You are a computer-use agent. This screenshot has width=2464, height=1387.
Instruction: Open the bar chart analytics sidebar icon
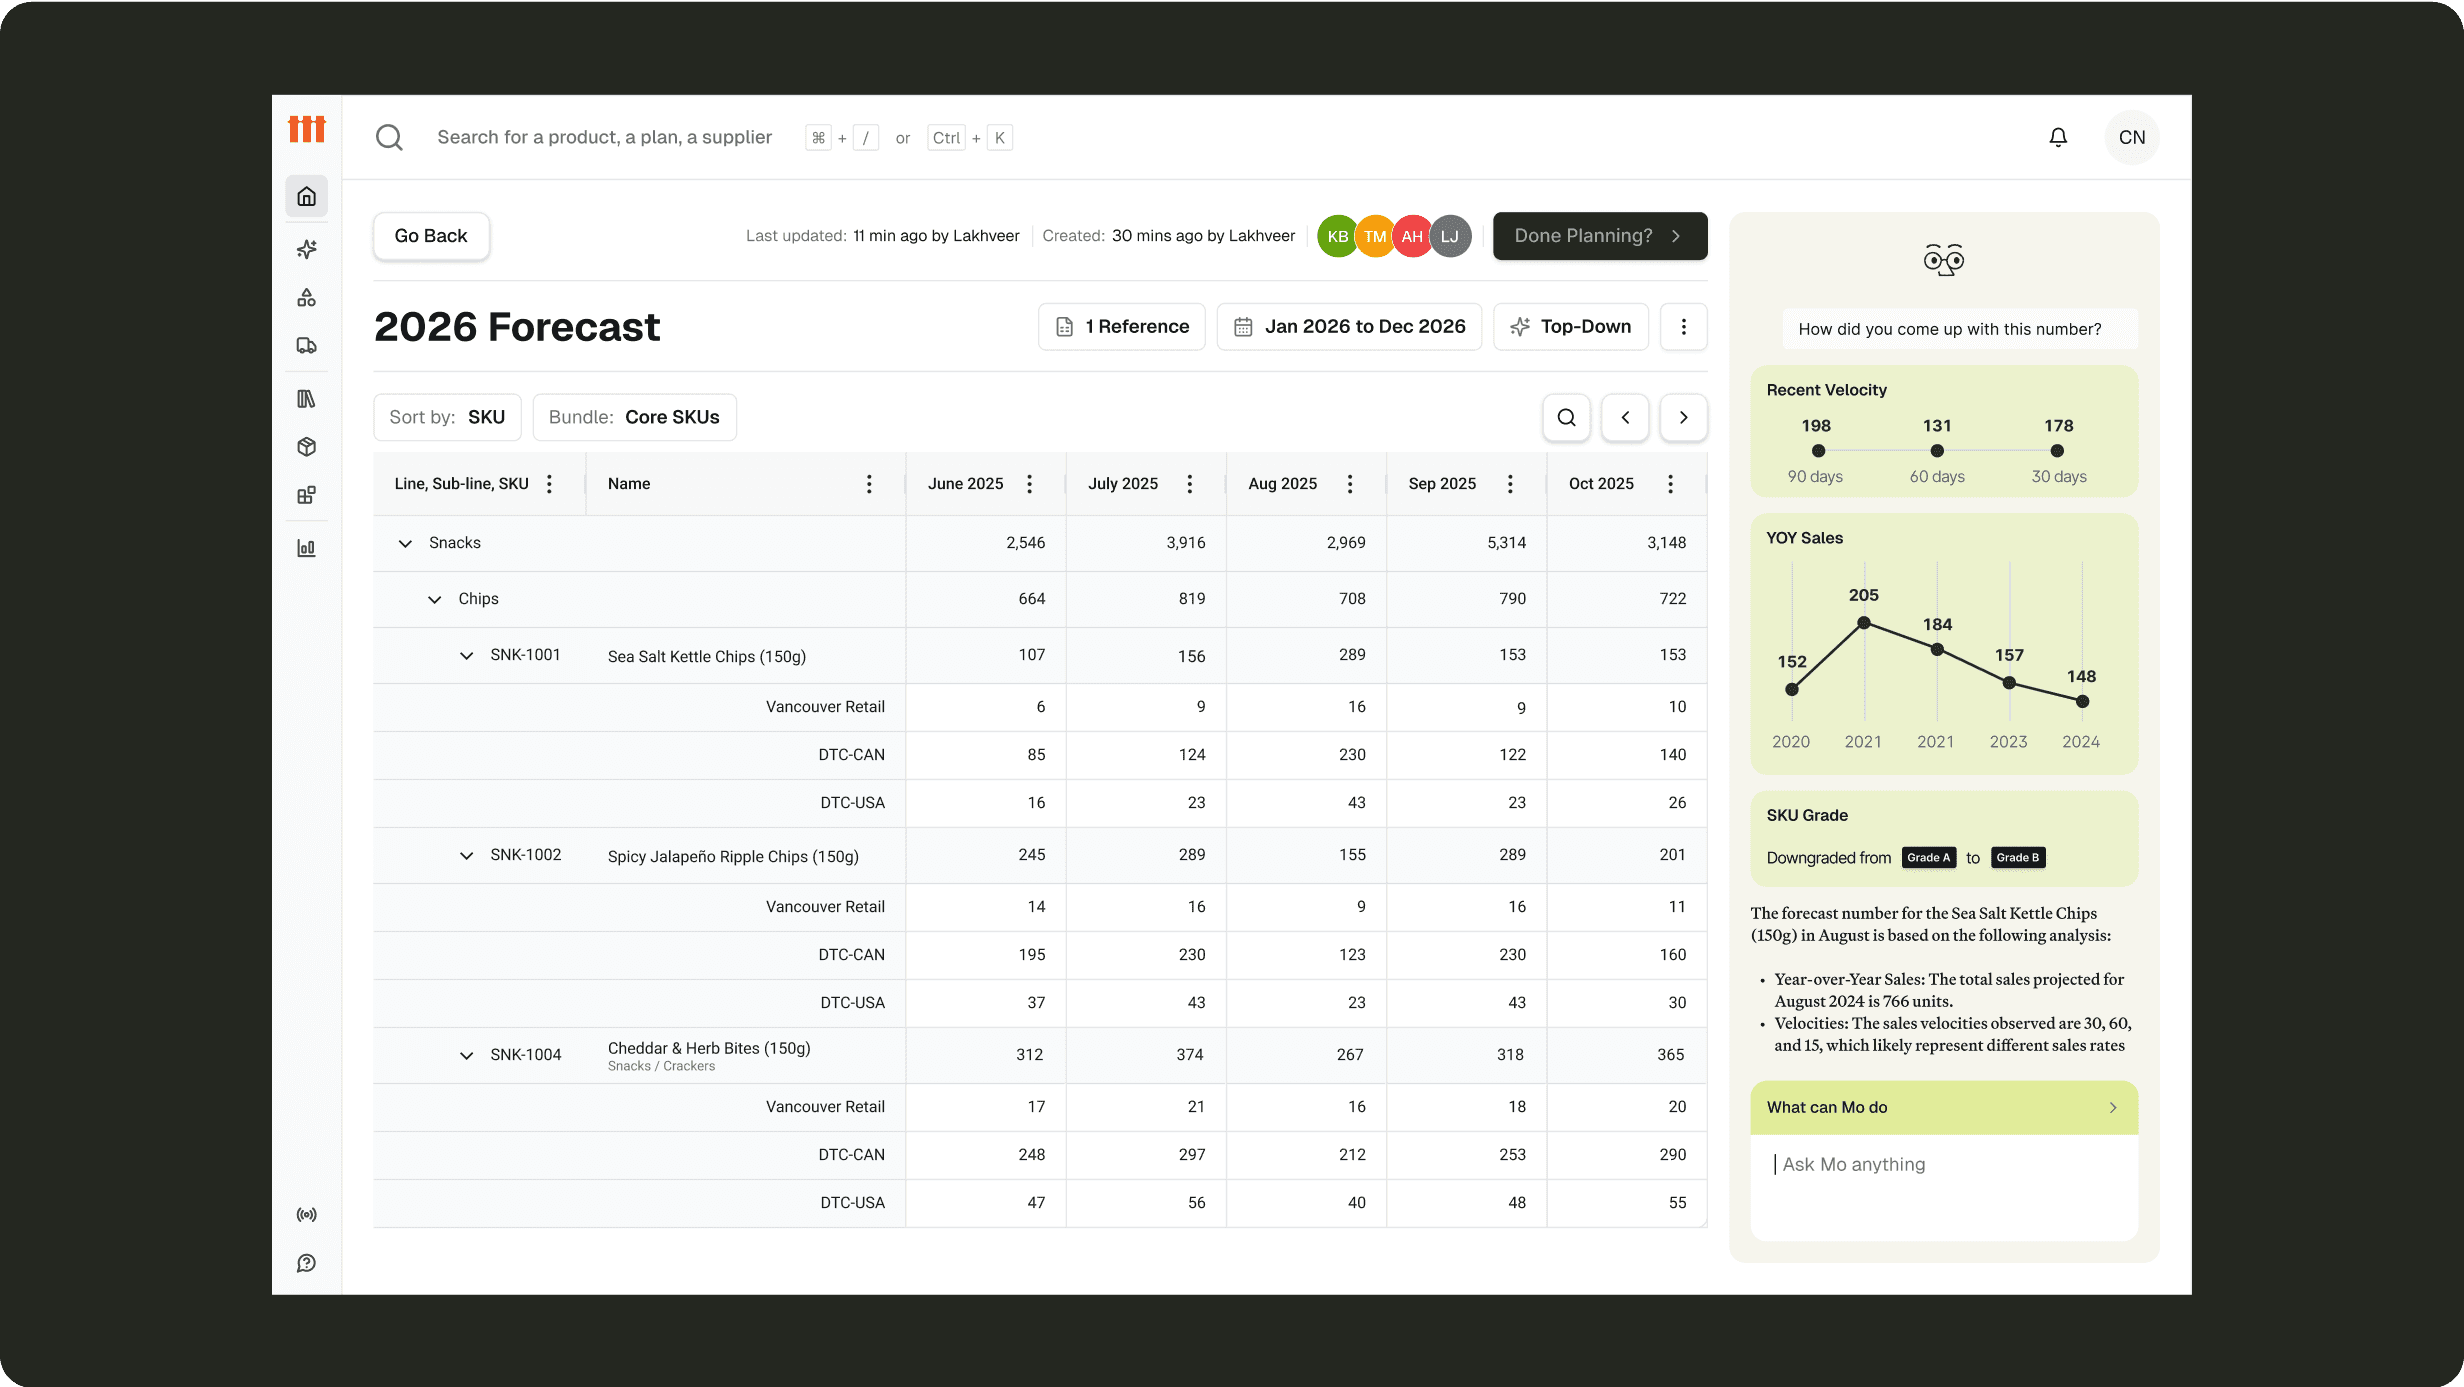[307, 548]
